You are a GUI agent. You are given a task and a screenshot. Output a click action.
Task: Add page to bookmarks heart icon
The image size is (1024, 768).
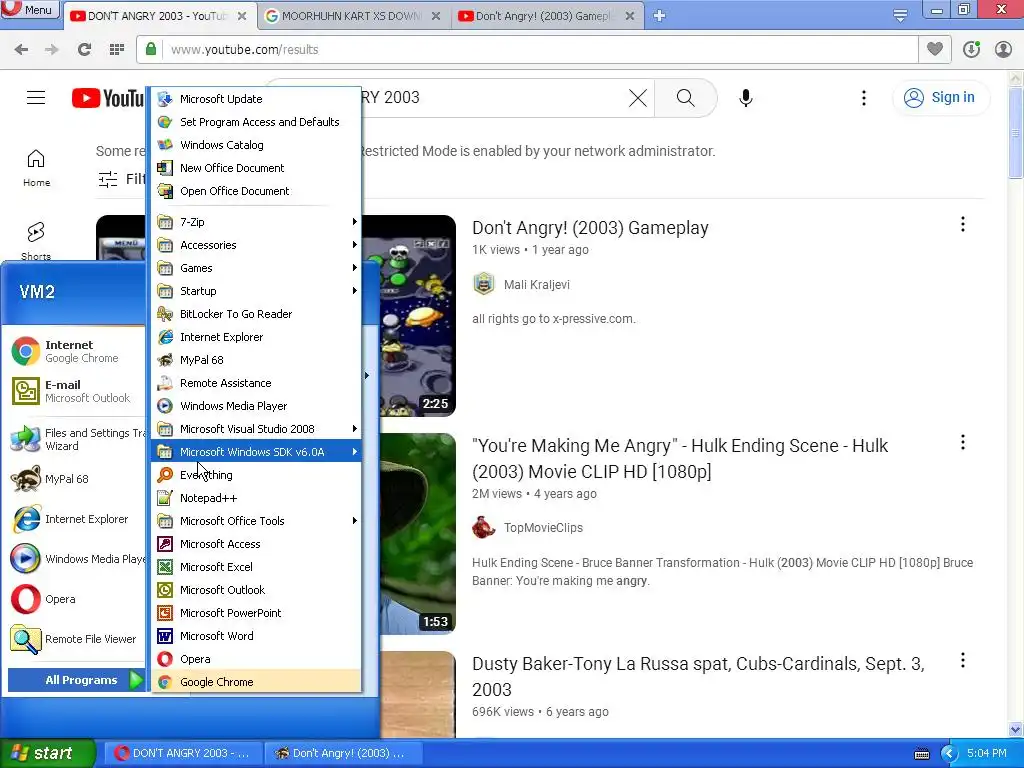point(935,49)
